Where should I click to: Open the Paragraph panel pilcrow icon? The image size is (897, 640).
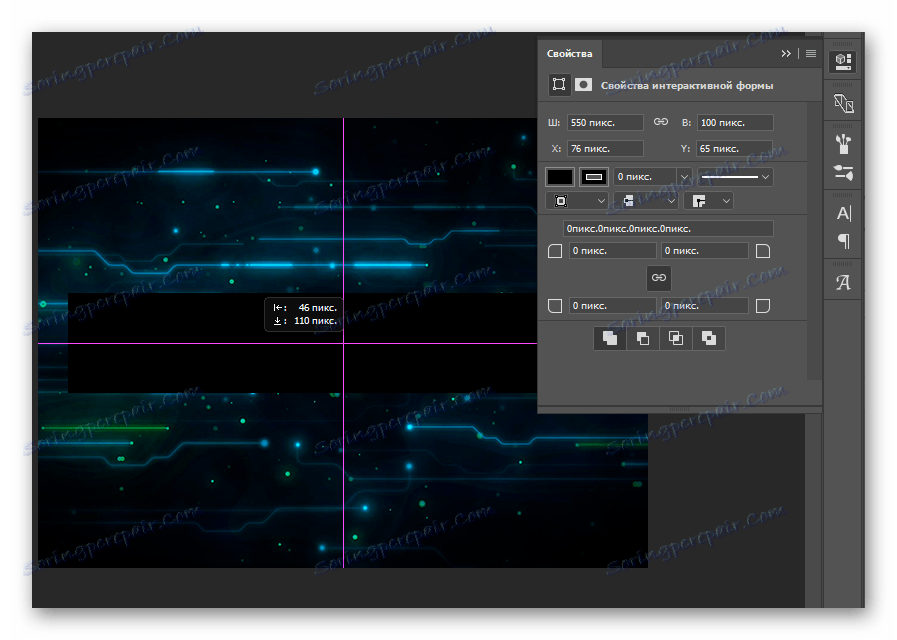[x=843, y=241]
